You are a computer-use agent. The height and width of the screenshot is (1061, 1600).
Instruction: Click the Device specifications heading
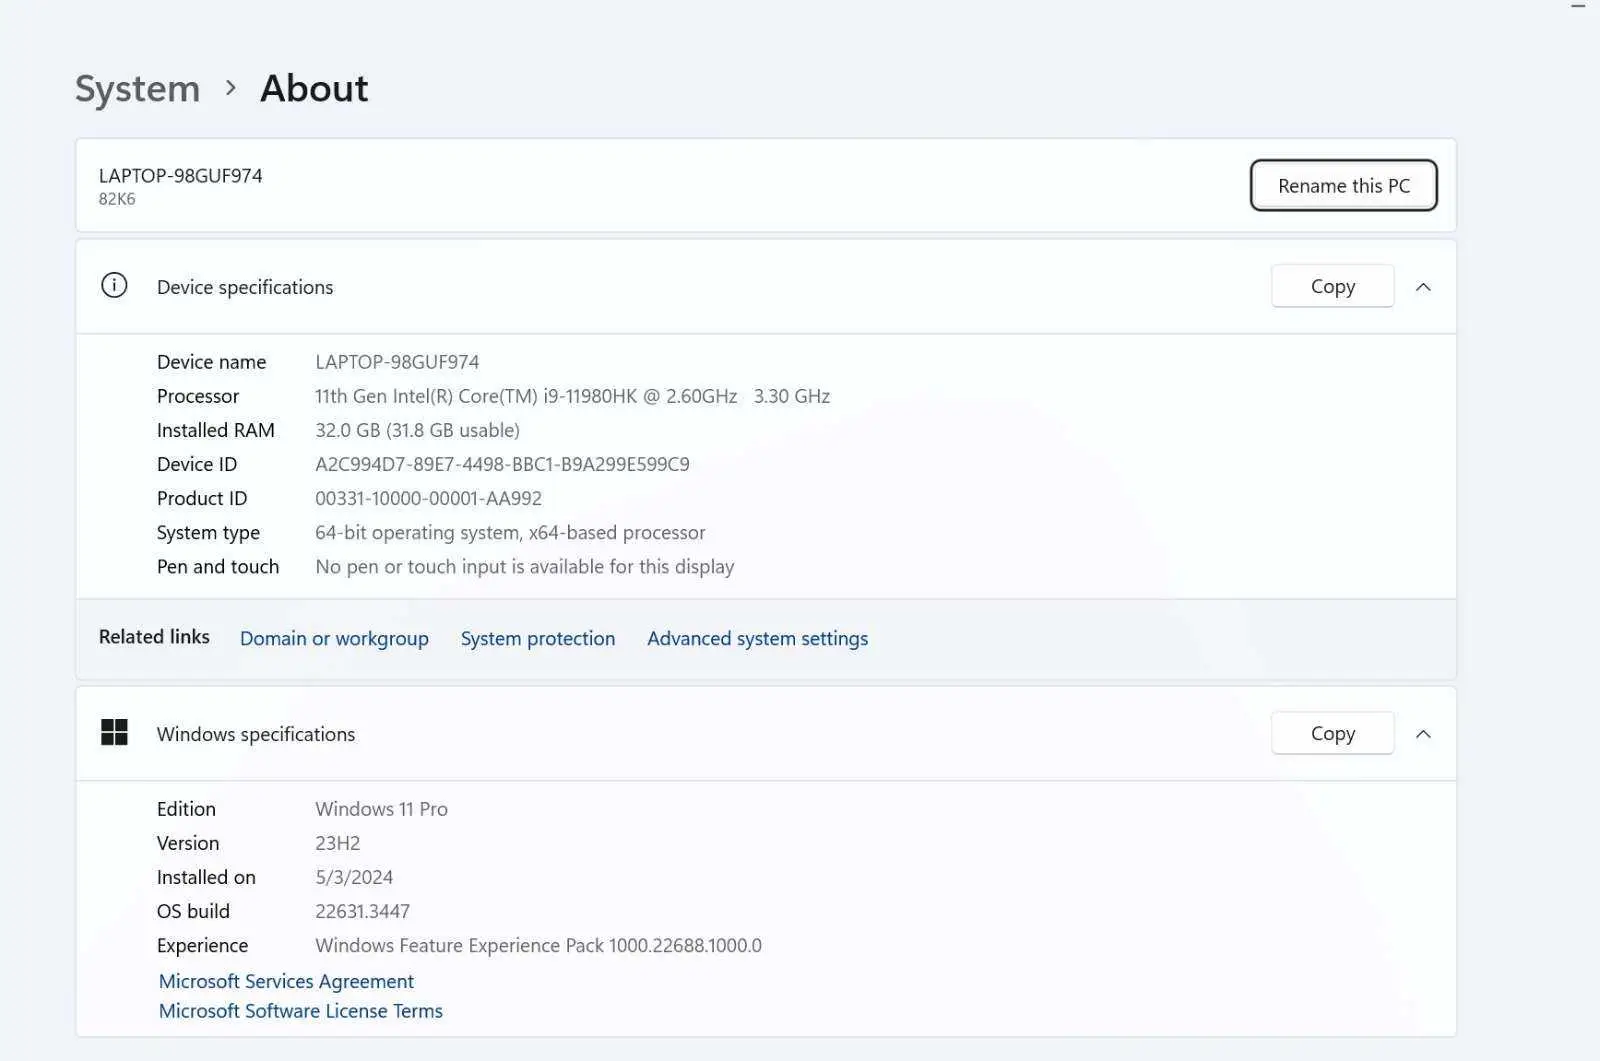tap(245, 287)
